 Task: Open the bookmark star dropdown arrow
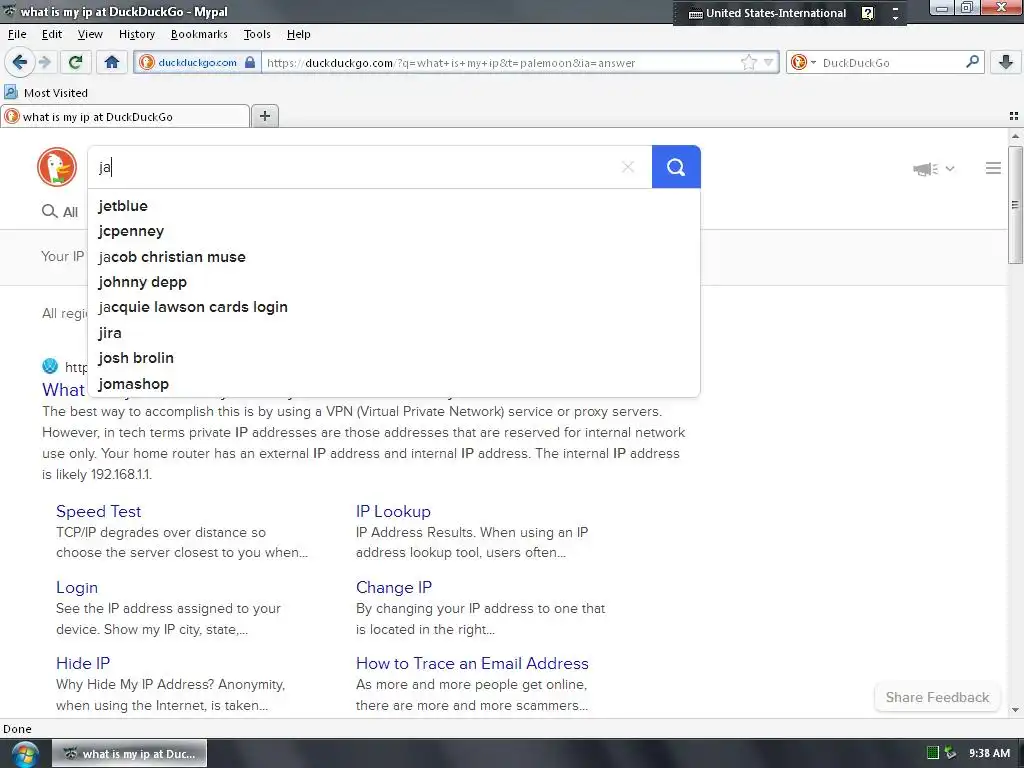pos(769,63)
